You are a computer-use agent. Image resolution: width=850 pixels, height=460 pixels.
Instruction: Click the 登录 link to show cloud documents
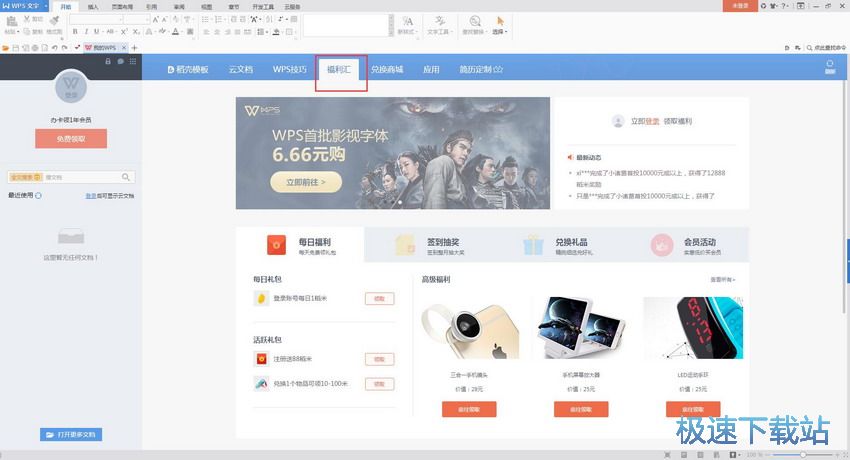(x=91, y=196)
